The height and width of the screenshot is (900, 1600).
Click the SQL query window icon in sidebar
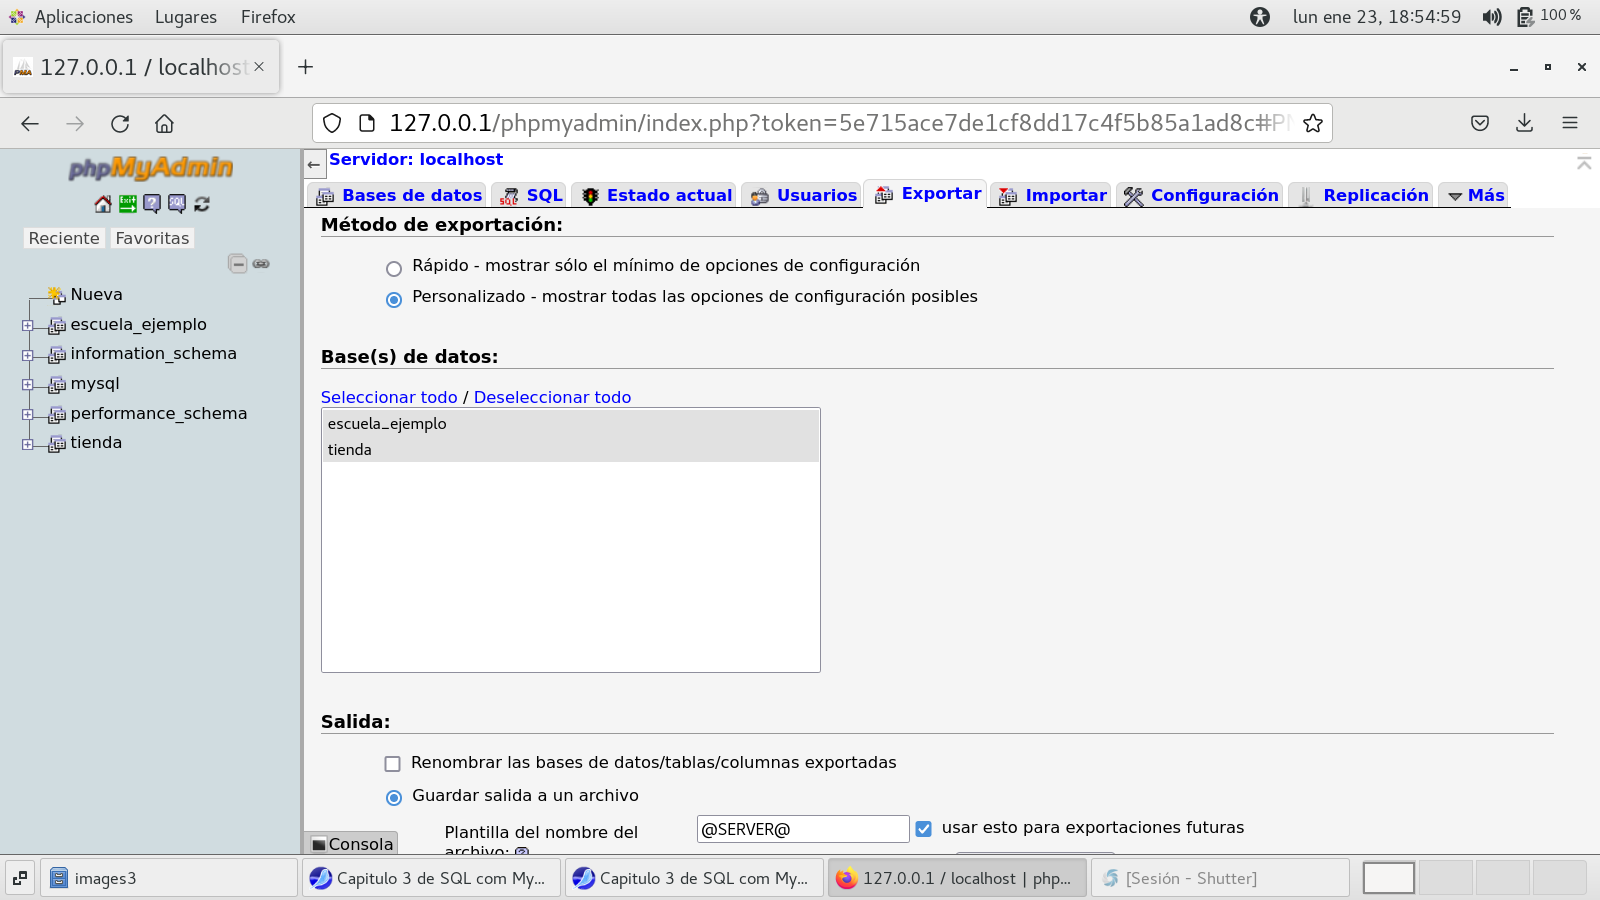(x=177, y=204)
